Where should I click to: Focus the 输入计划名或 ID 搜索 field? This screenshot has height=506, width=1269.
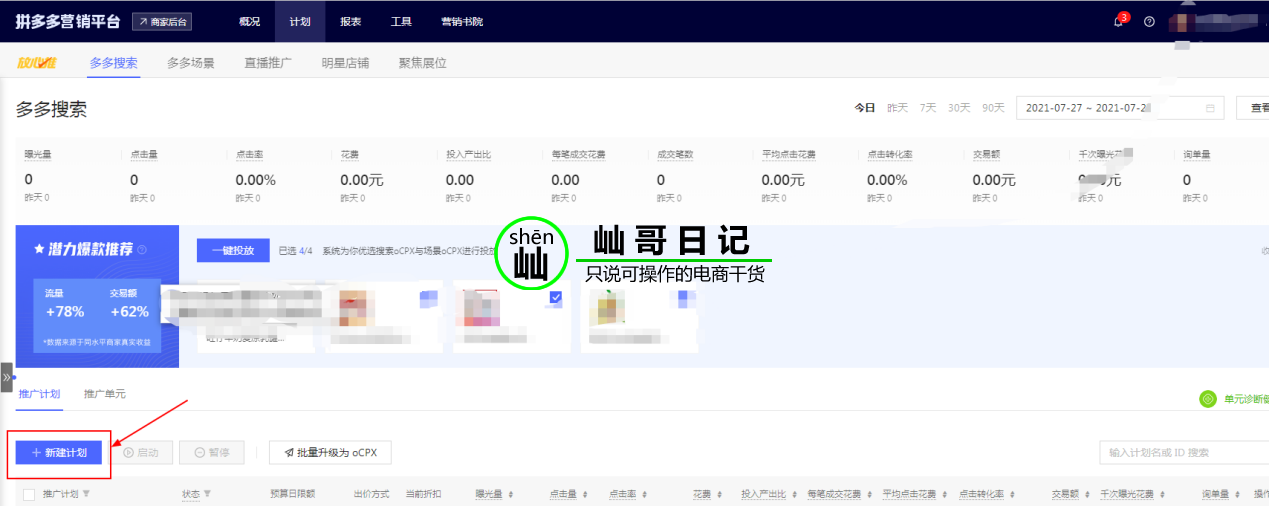(x=1184, y=453)
